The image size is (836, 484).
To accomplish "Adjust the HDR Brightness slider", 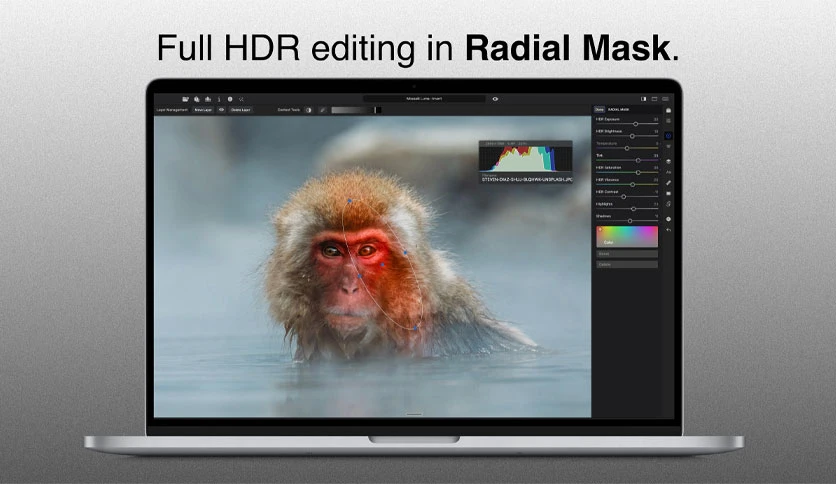I will 627,136.
